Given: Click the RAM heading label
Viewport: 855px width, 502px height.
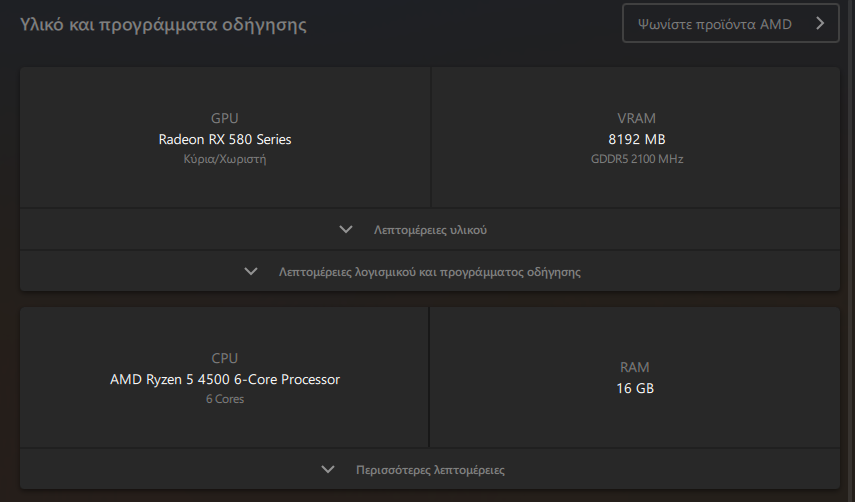Looking at the screenshot, I should [x=635, y=367].
